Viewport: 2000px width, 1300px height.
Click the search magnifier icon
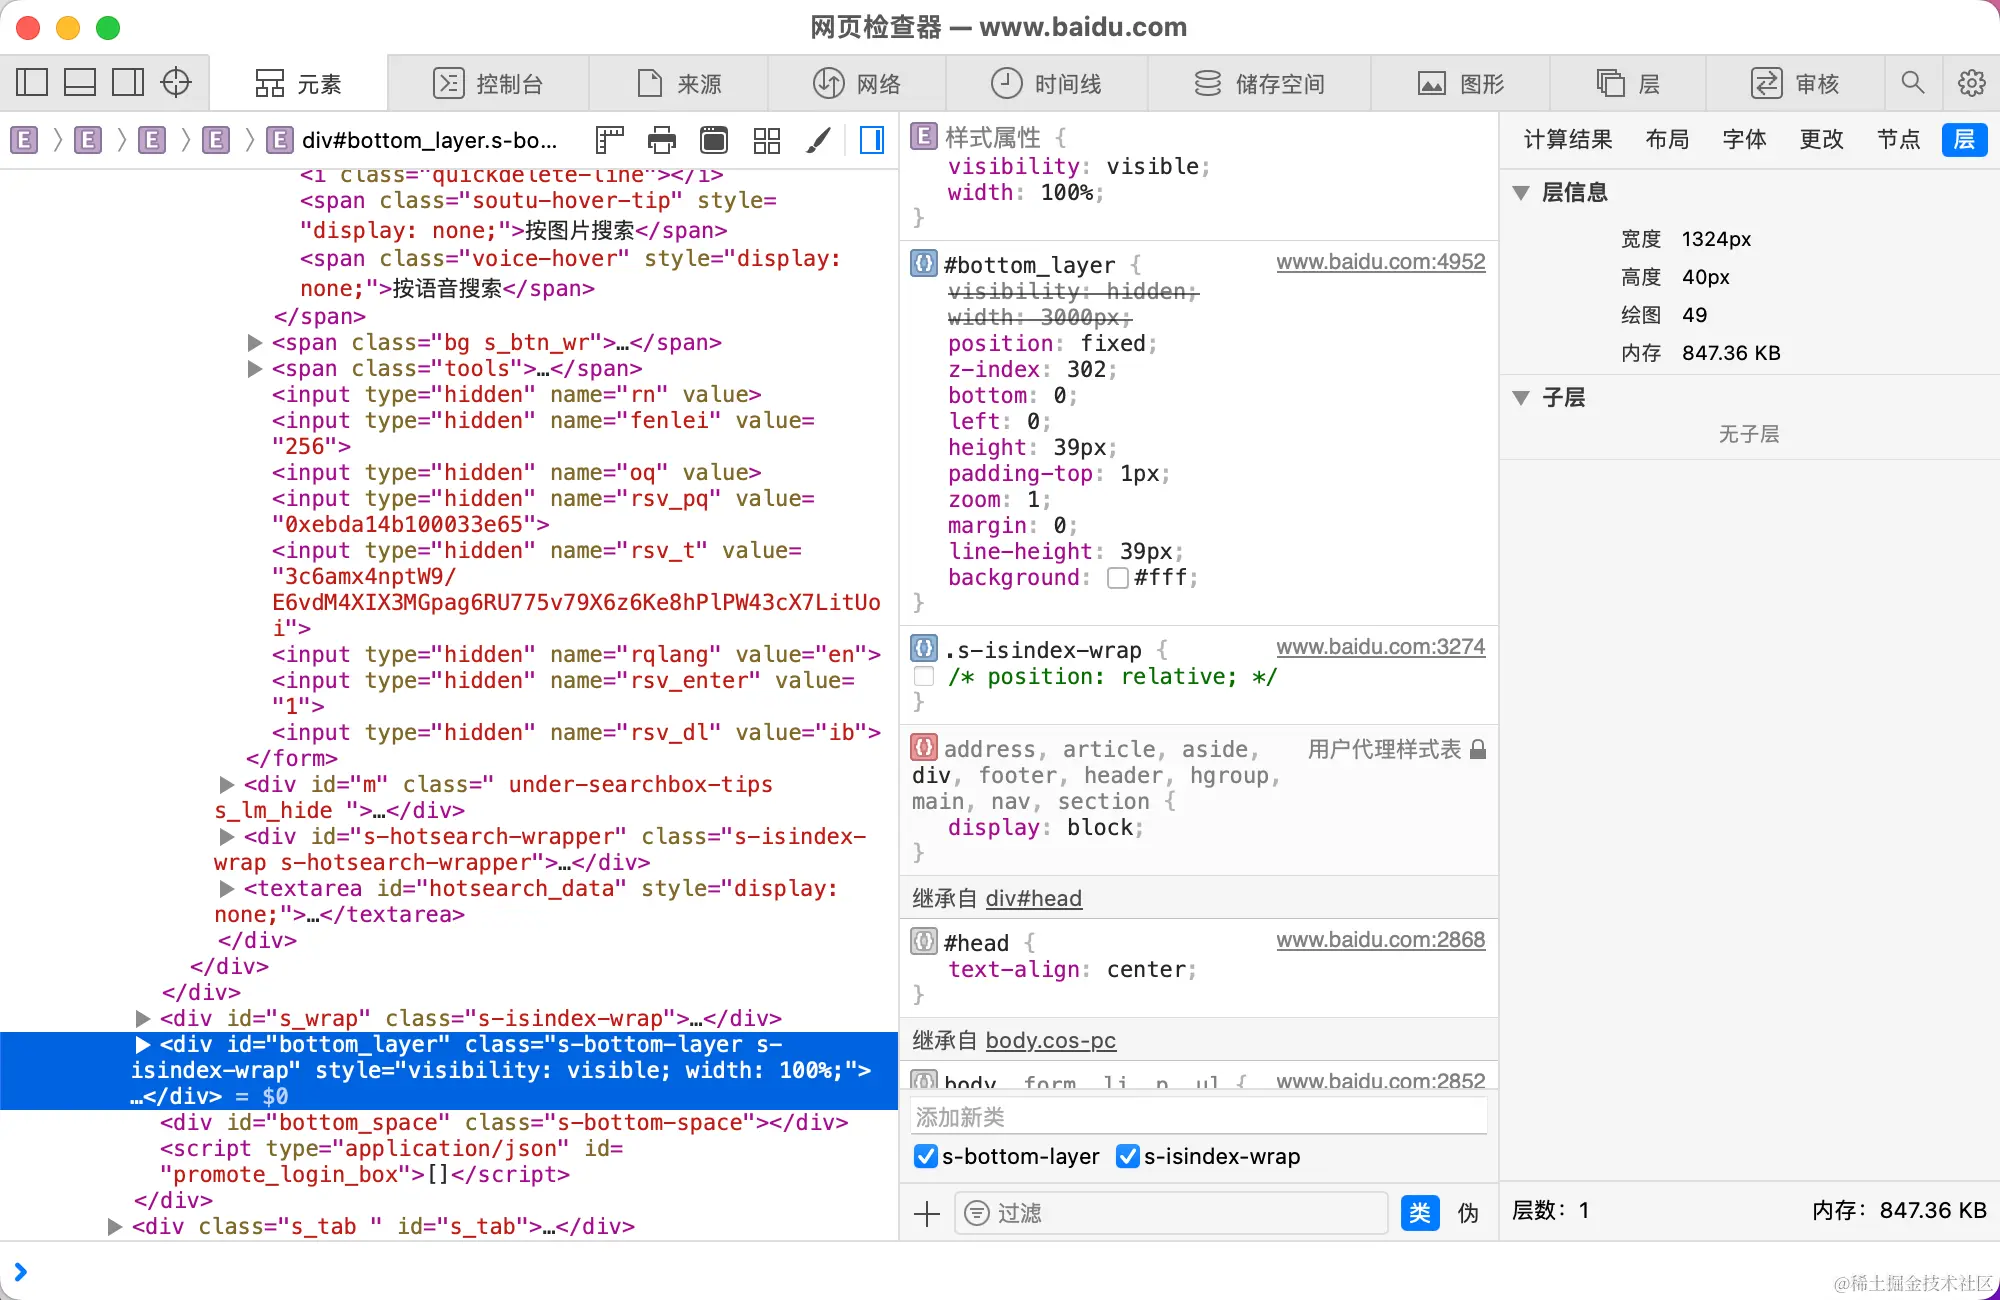(x=1912, y=83)
